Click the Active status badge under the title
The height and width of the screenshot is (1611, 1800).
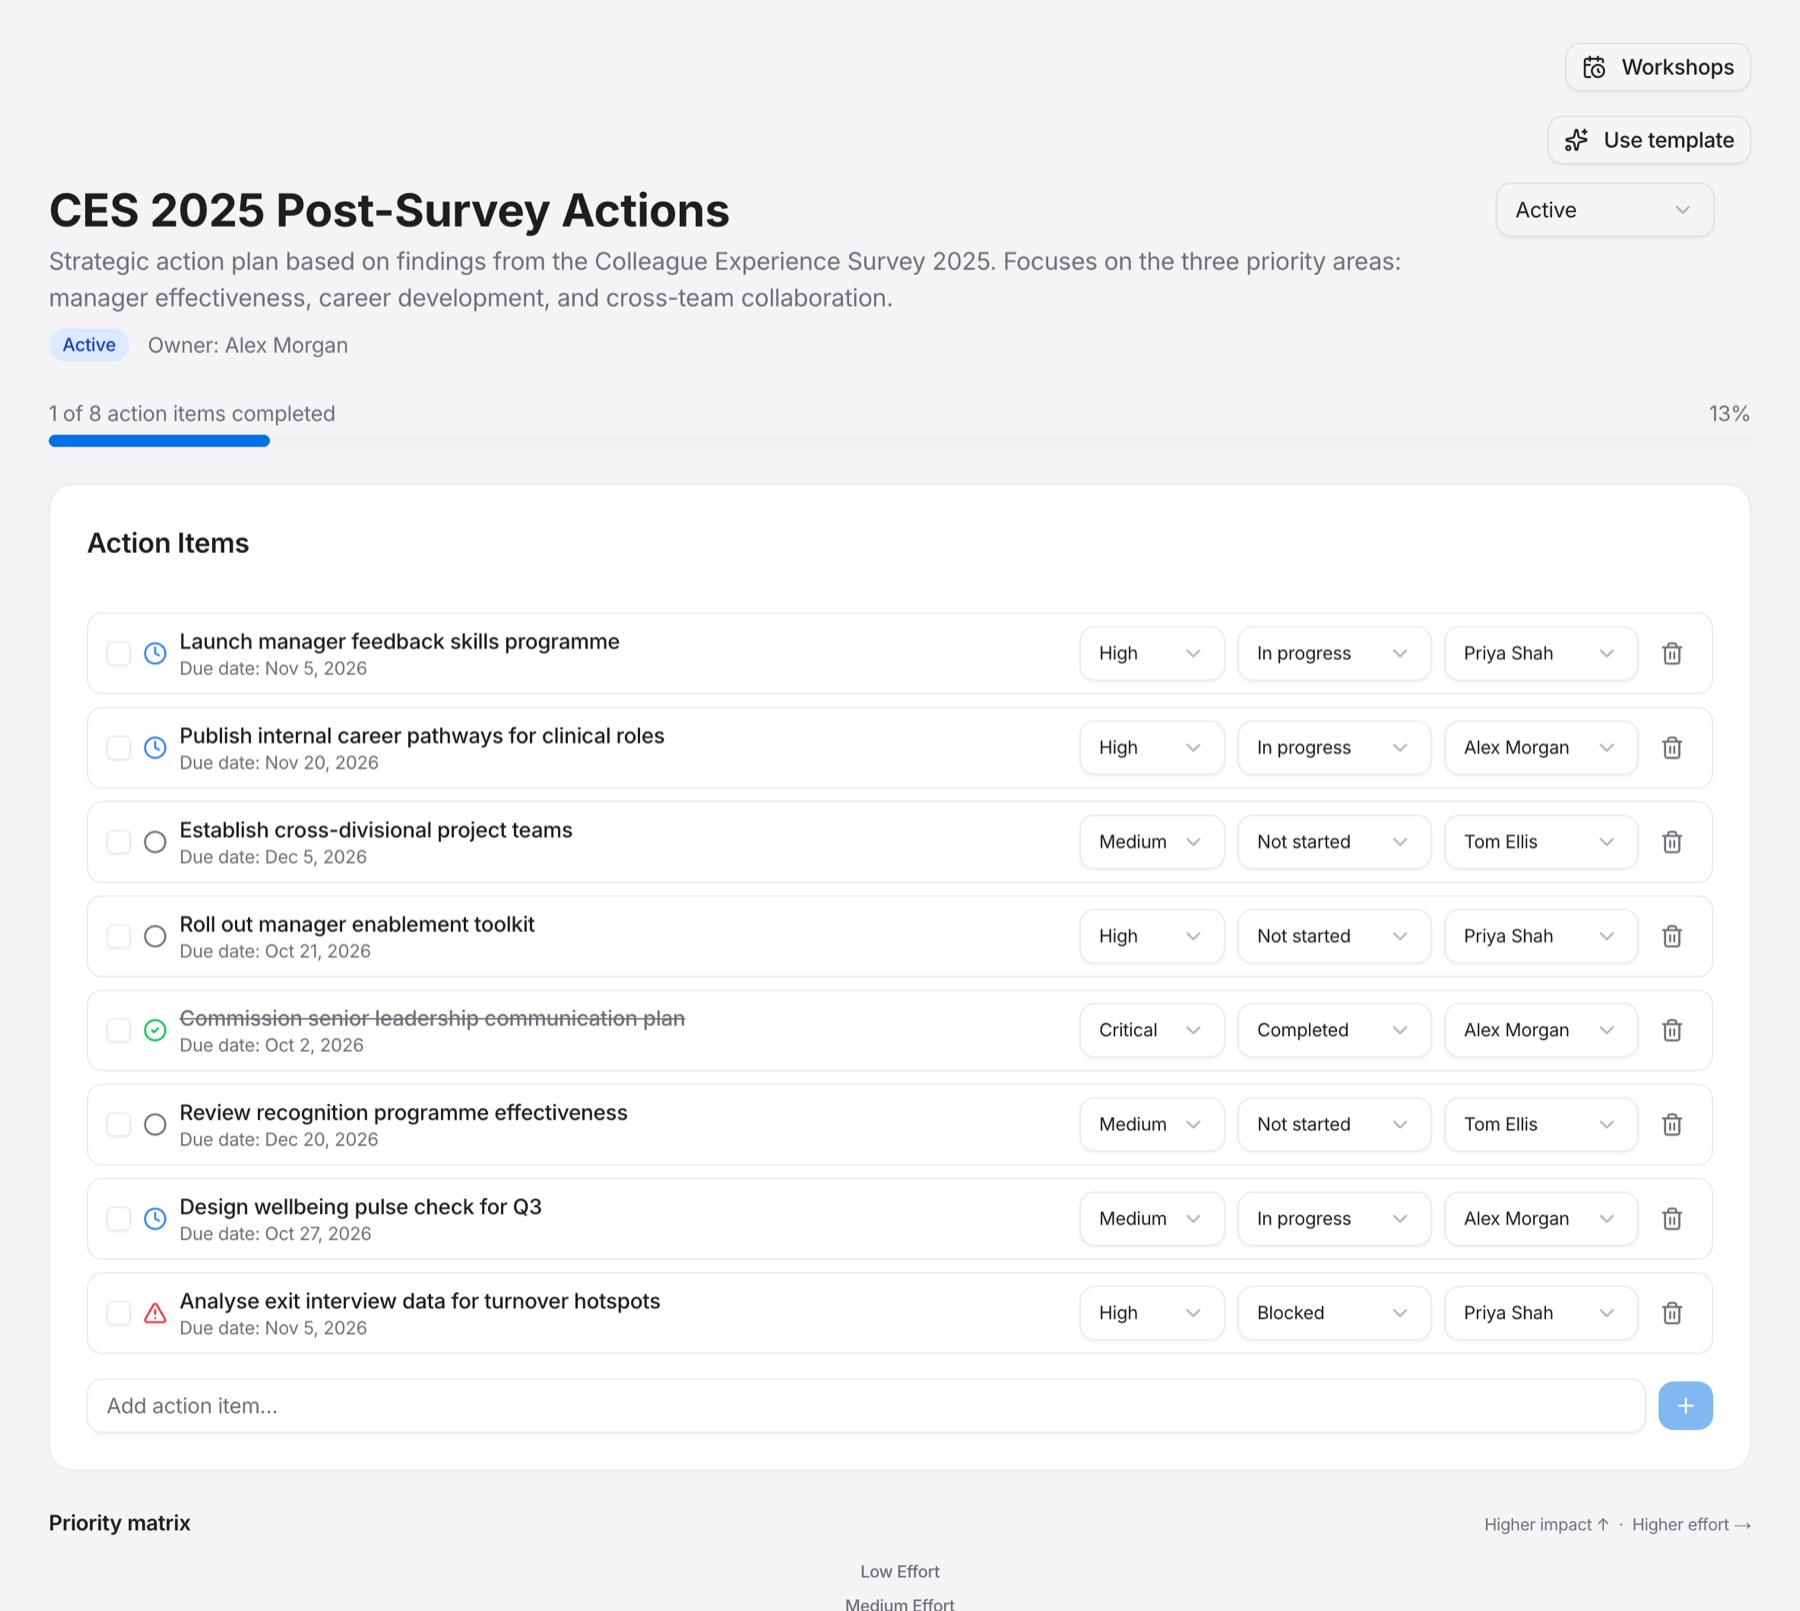click(89, 345)
